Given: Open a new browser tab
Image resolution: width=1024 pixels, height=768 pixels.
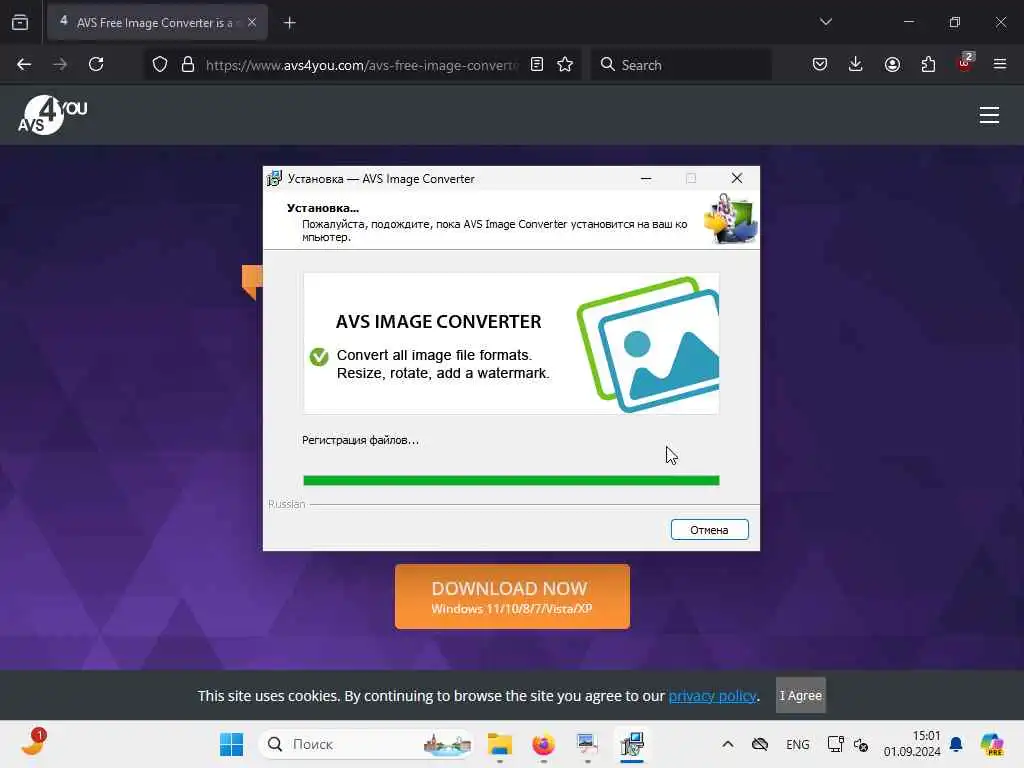Looking at the screenshot, I should point(289,23).
